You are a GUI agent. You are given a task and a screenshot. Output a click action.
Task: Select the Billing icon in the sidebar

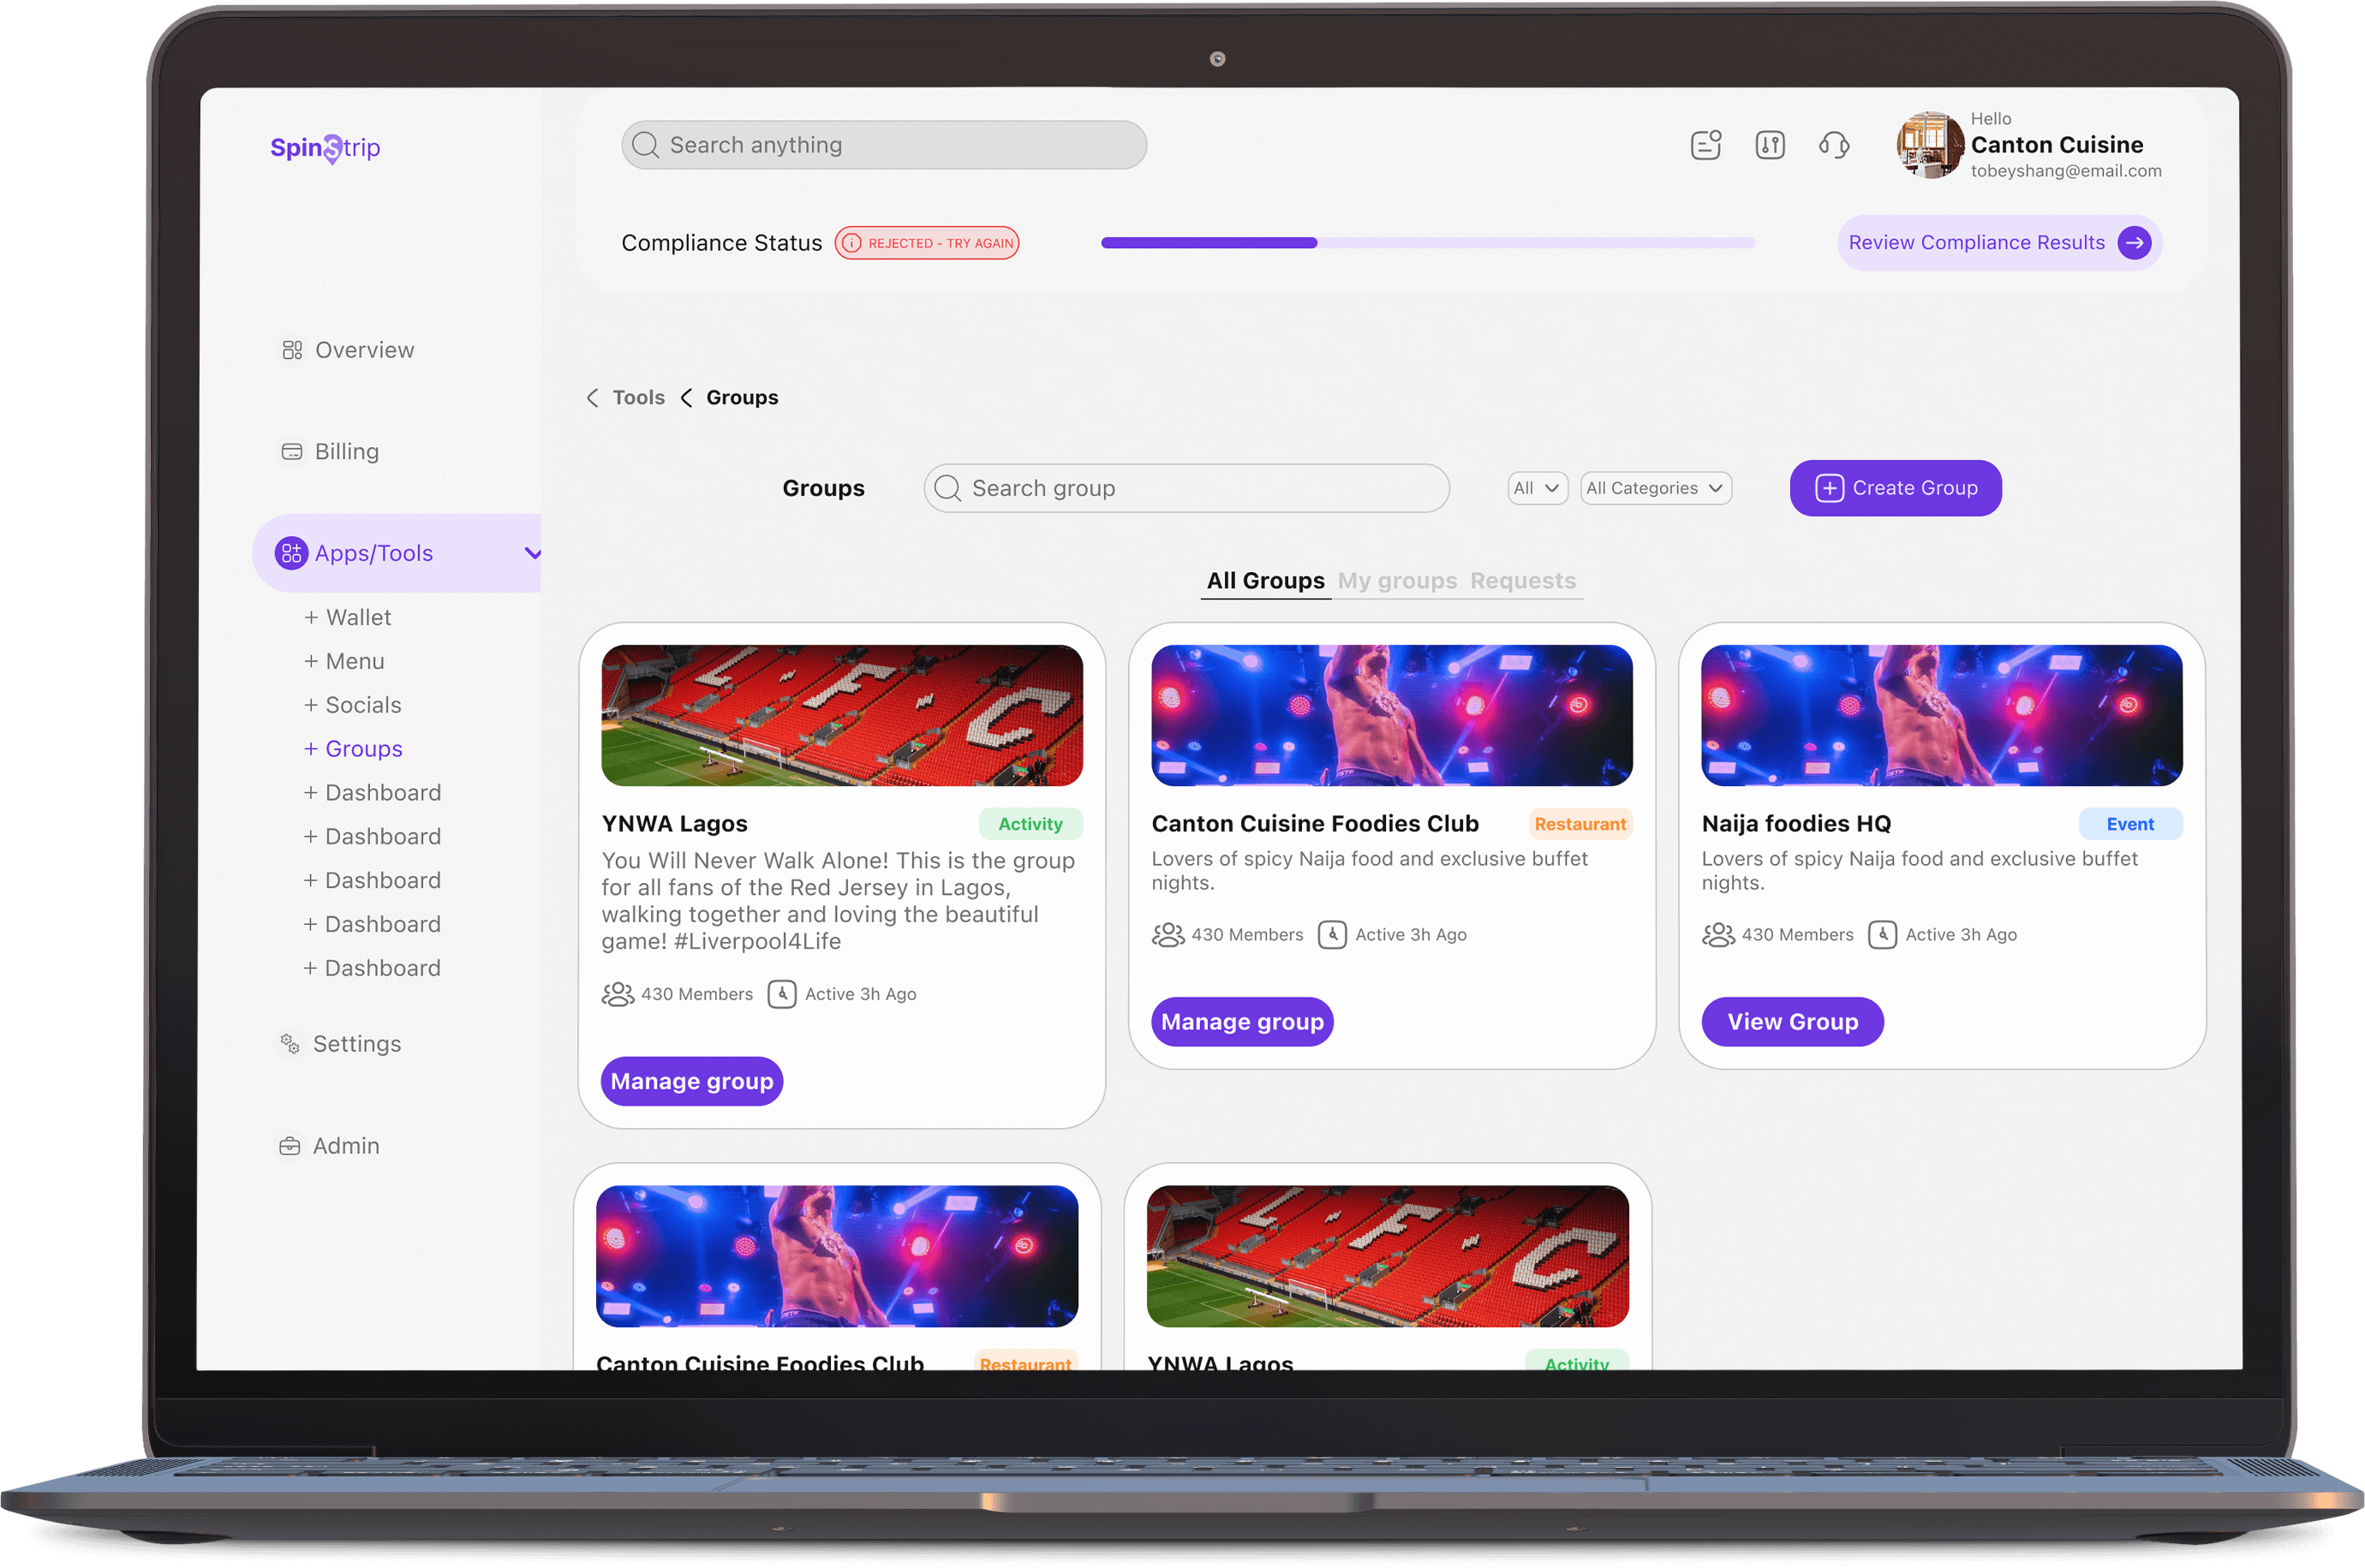[292, 451]
